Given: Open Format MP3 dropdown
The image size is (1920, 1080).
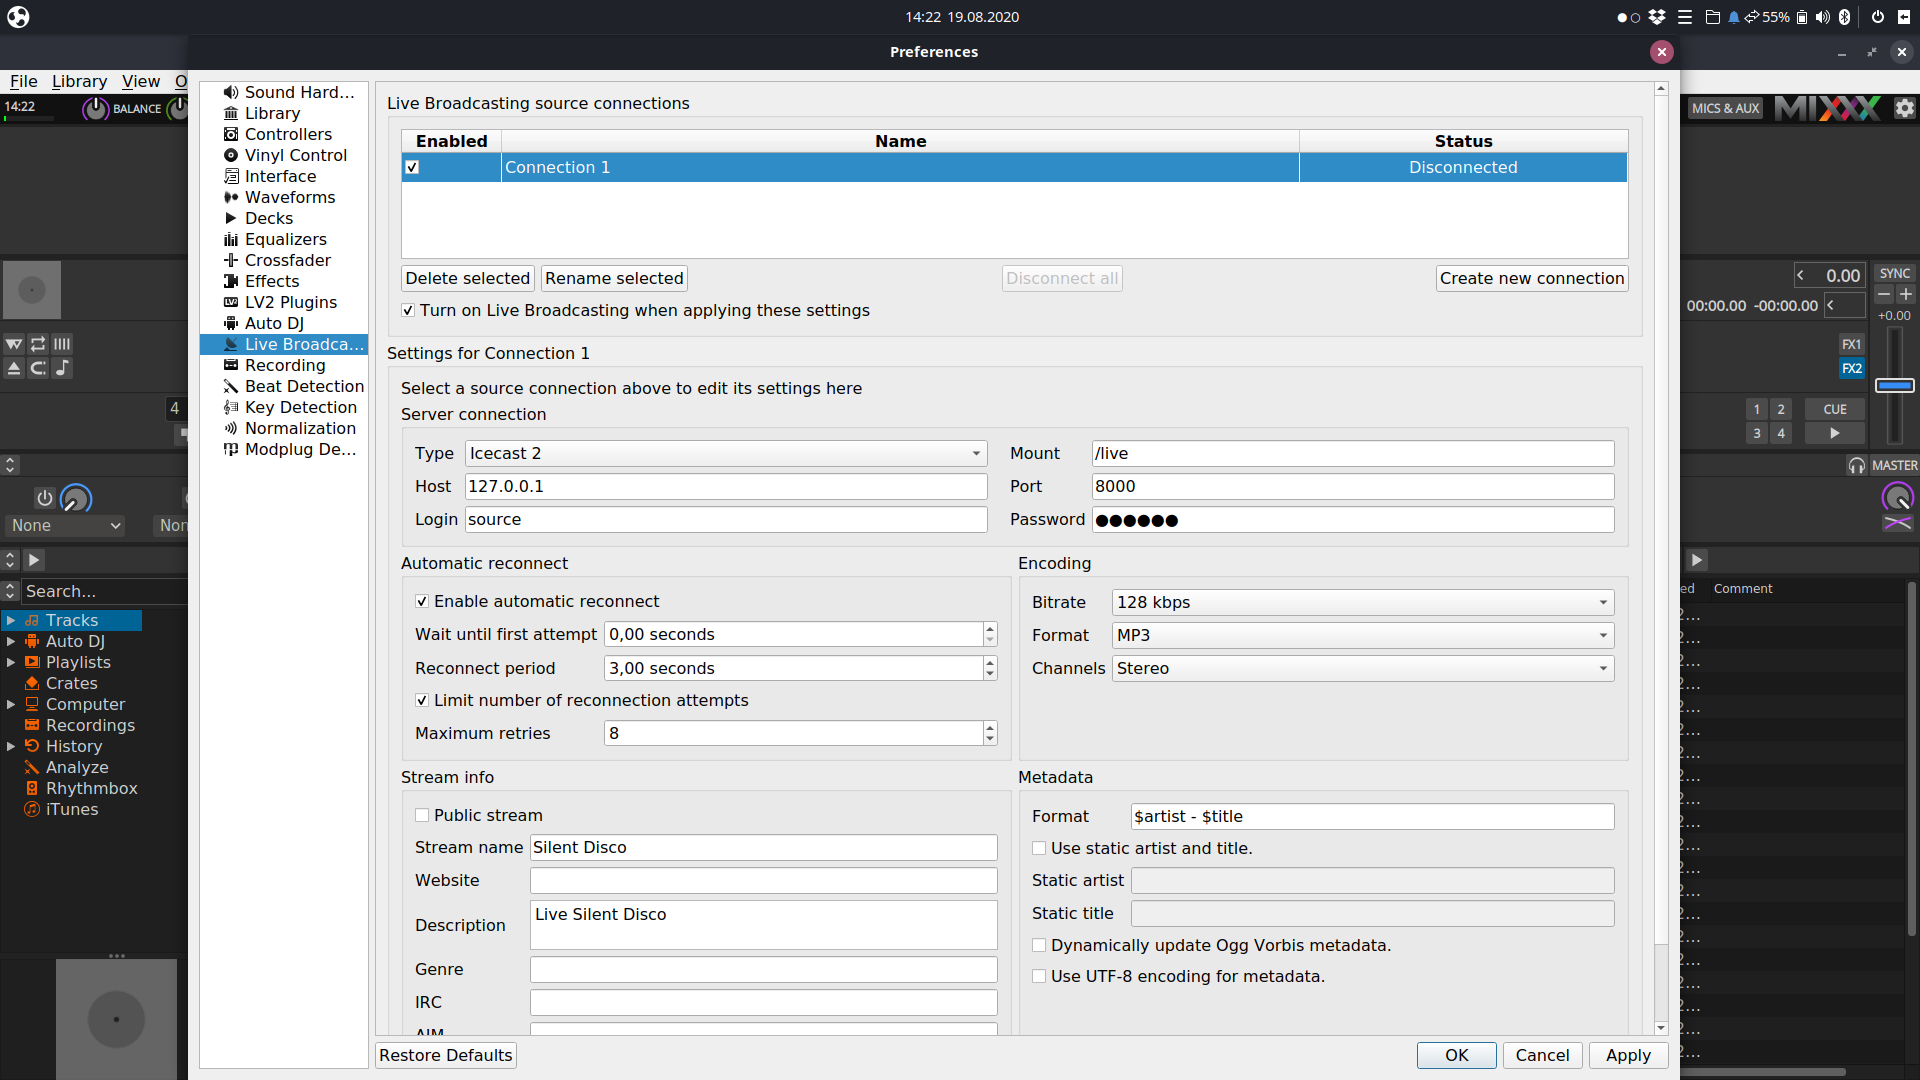Looking at the screenshot, I should tap(1363, 635).
